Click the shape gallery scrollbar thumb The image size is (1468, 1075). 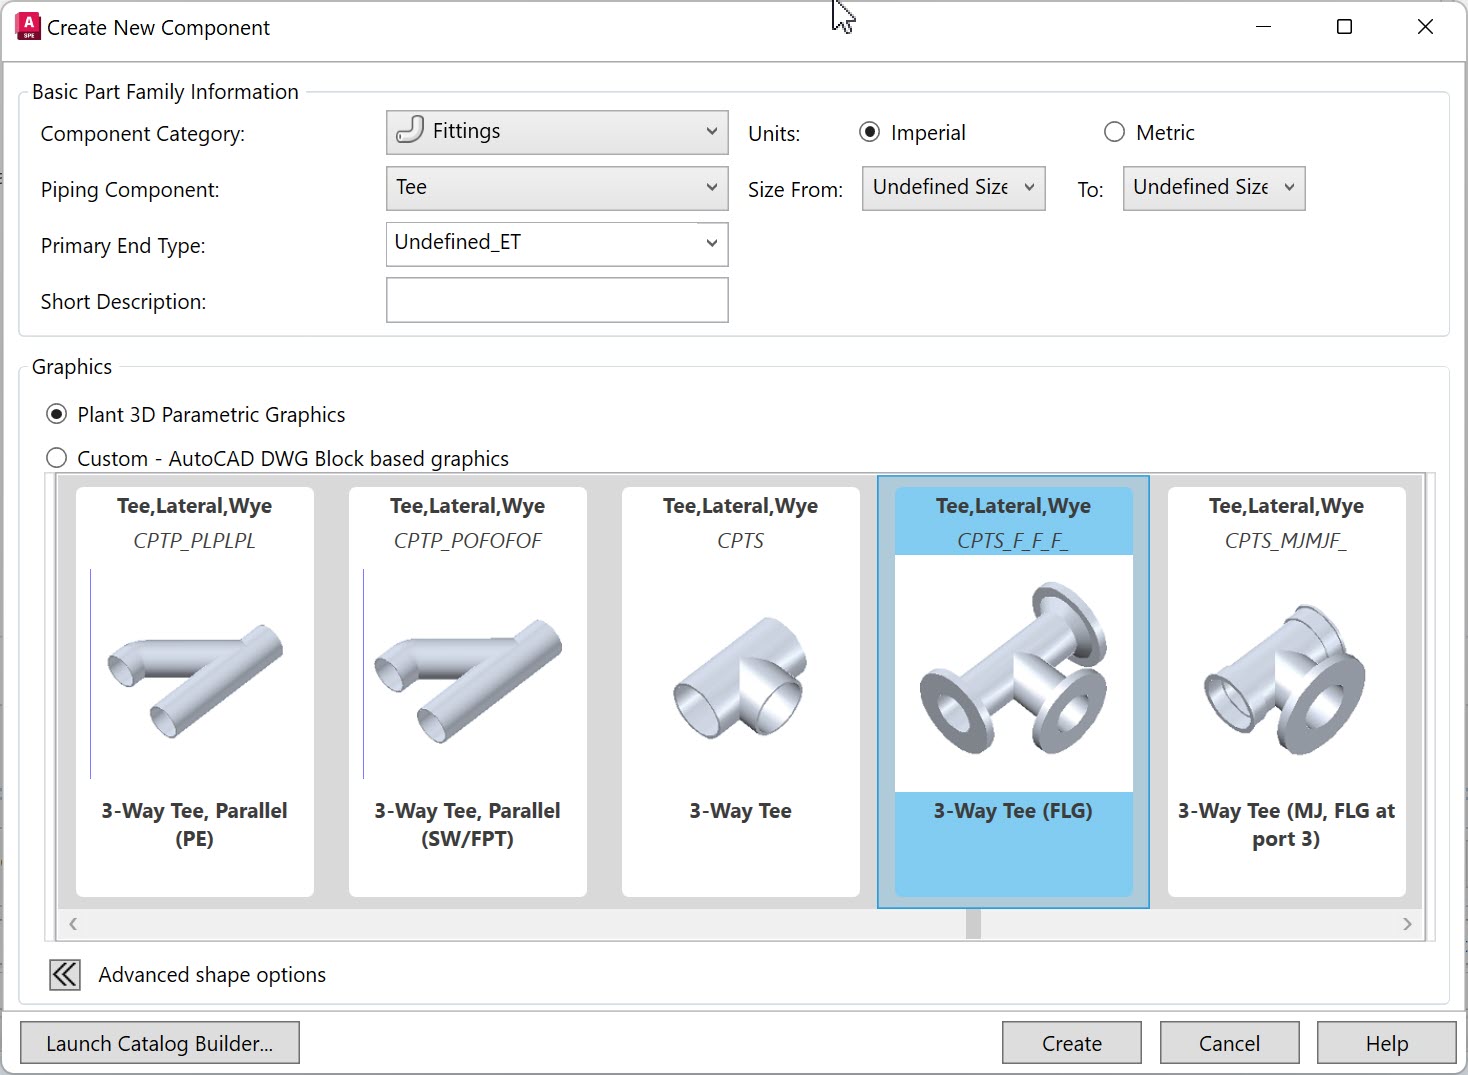click(x=973, y=924)
